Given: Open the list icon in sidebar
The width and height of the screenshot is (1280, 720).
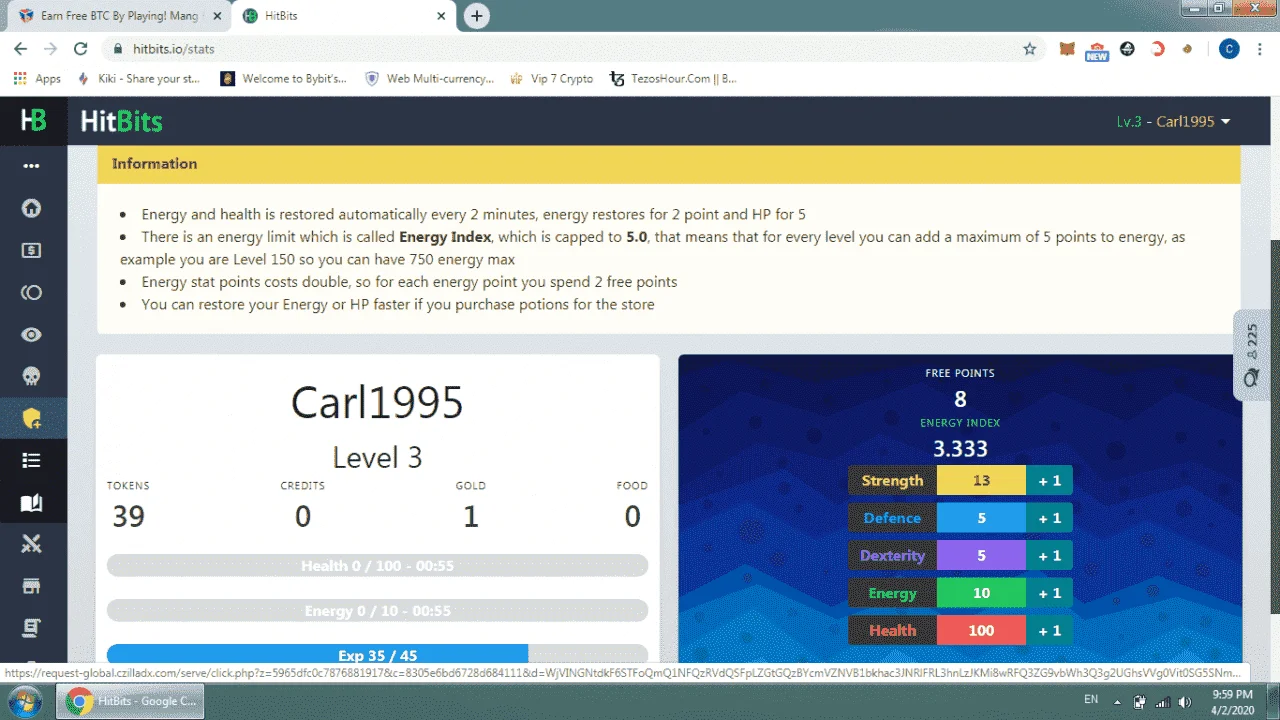Looking at the screenshot, I should coord(32,460).
